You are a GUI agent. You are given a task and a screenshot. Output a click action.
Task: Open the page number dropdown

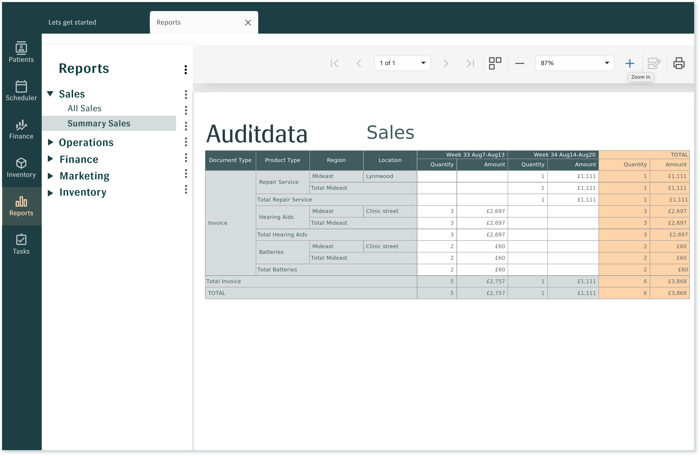[402, 63]
